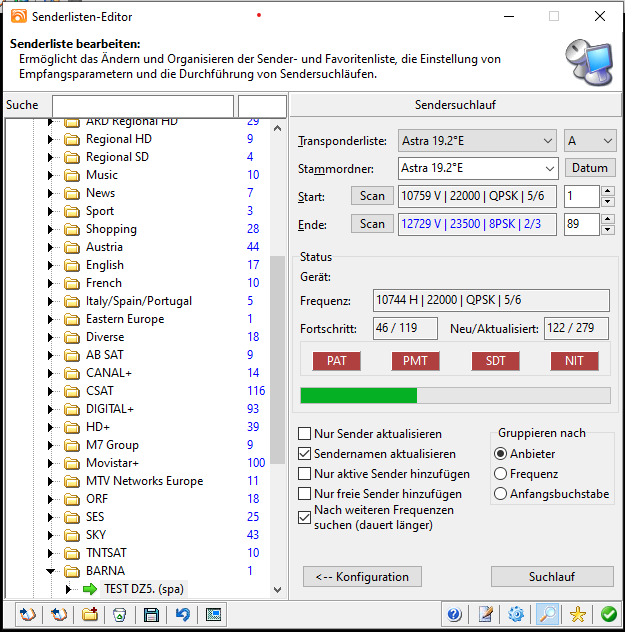Click the '<-- Konfiguration' button
The width and height of the screenshot is (625, 632).
(x=362, y=577)
